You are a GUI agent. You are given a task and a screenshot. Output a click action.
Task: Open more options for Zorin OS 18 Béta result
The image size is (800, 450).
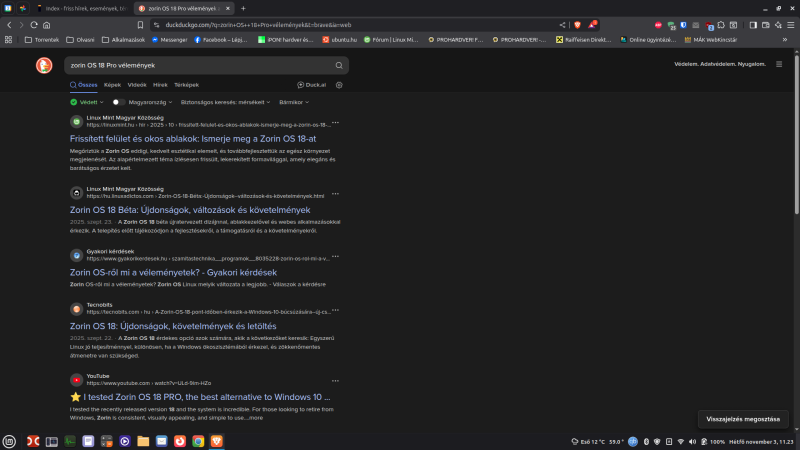pyautogui.click(x=335, y=194)
